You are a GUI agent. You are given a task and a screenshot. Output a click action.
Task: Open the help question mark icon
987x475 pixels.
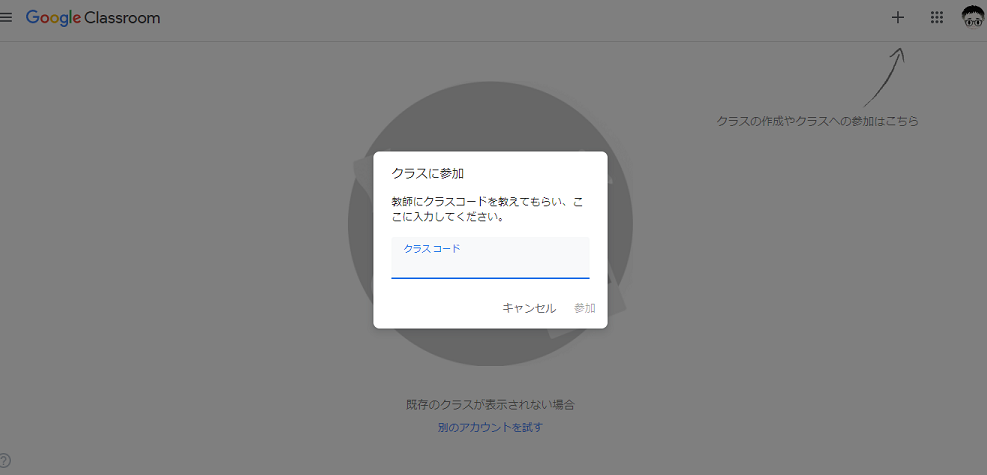(5, 461)
